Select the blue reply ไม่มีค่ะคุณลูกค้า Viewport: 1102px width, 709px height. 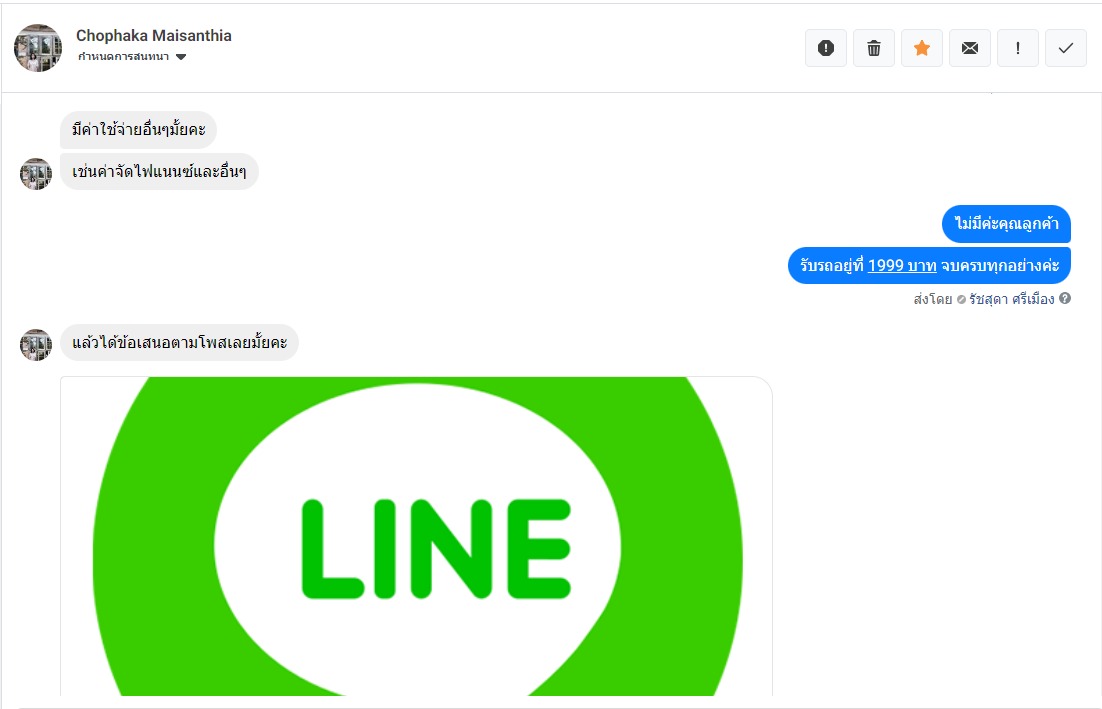pos(1006,223)
